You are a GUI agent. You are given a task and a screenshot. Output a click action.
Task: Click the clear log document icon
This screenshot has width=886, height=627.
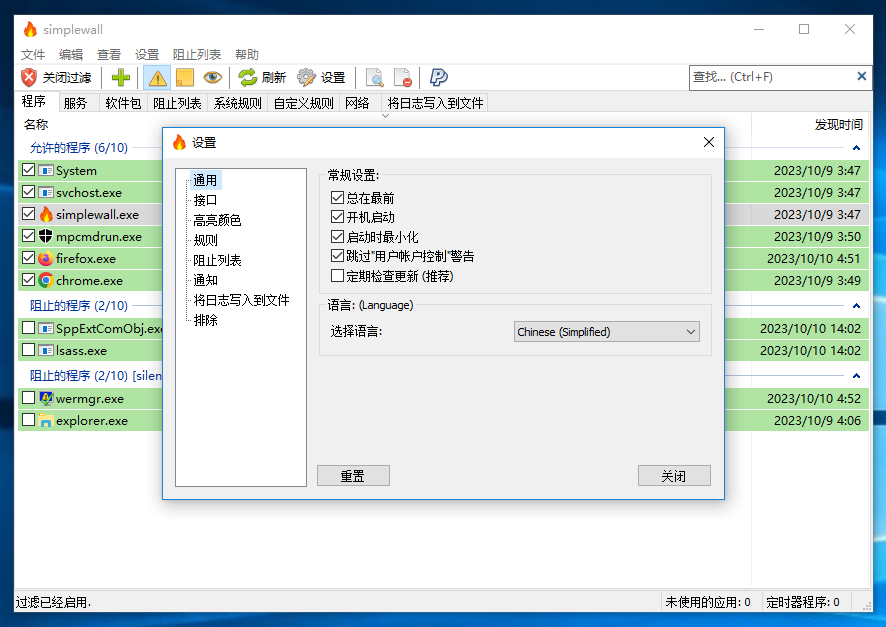pos(402,77)
